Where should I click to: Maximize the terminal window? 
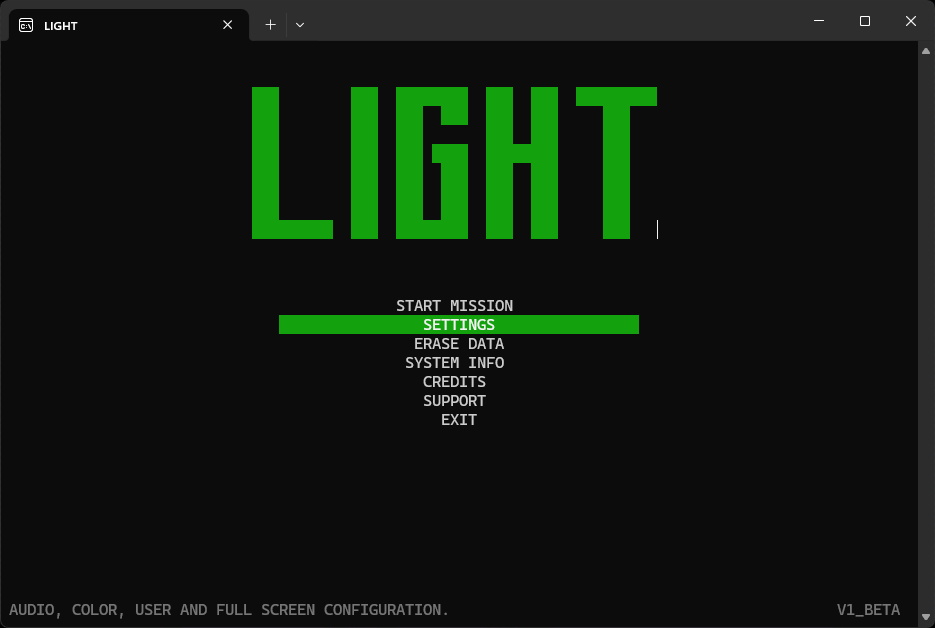pyautogui.click(x=865, y=21)
